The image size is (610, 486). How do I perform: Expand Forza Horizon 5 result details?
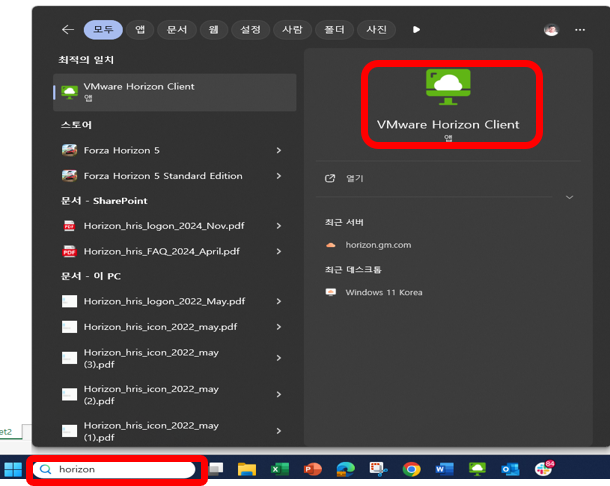pyautogui.click(x=278, y=151)
